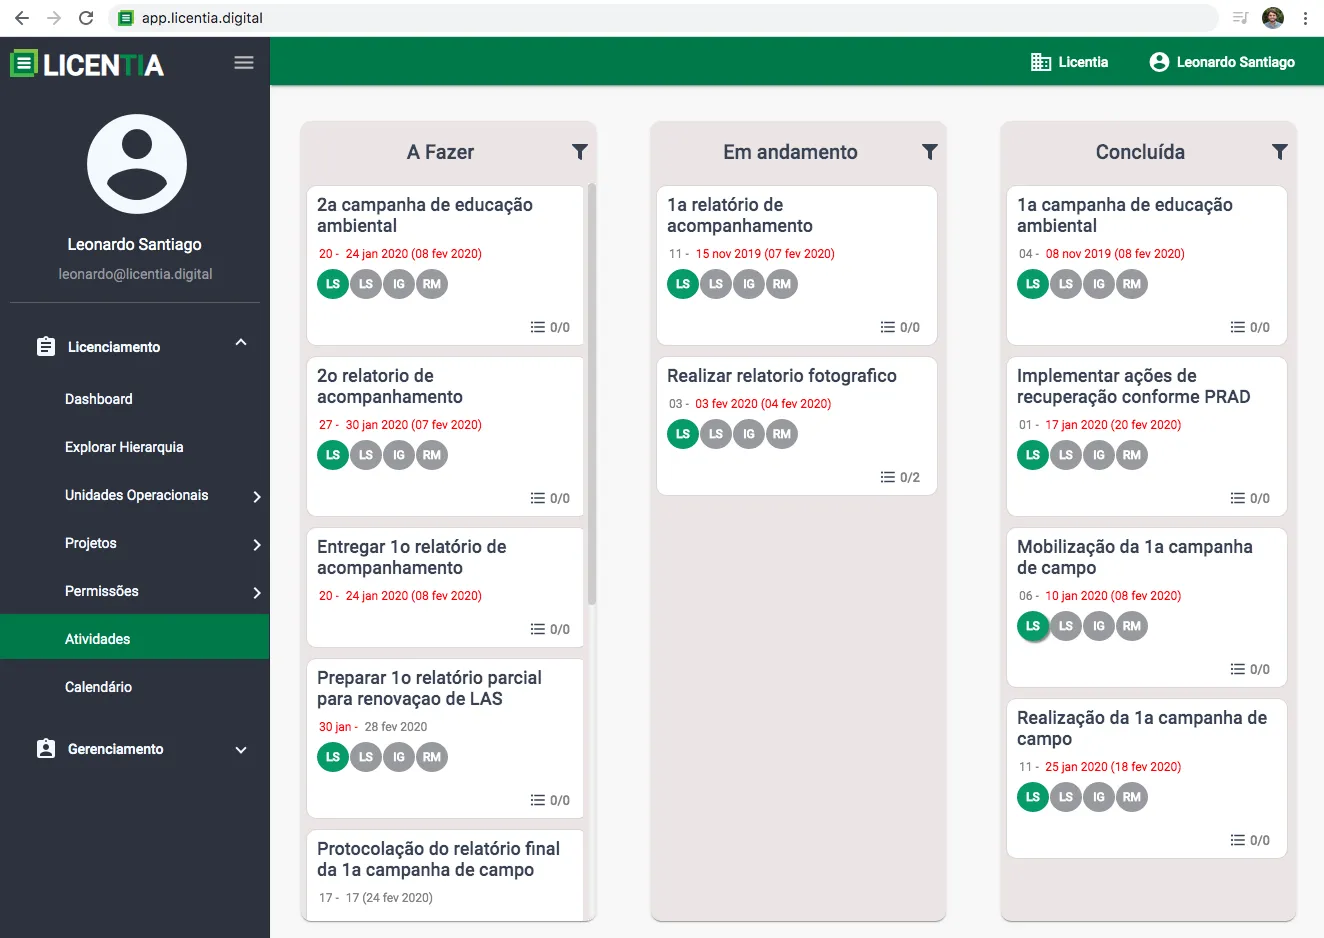This screenshot has height=938, width=1324.
Task: Filter the A Fazer column
Action: point(579,152)
